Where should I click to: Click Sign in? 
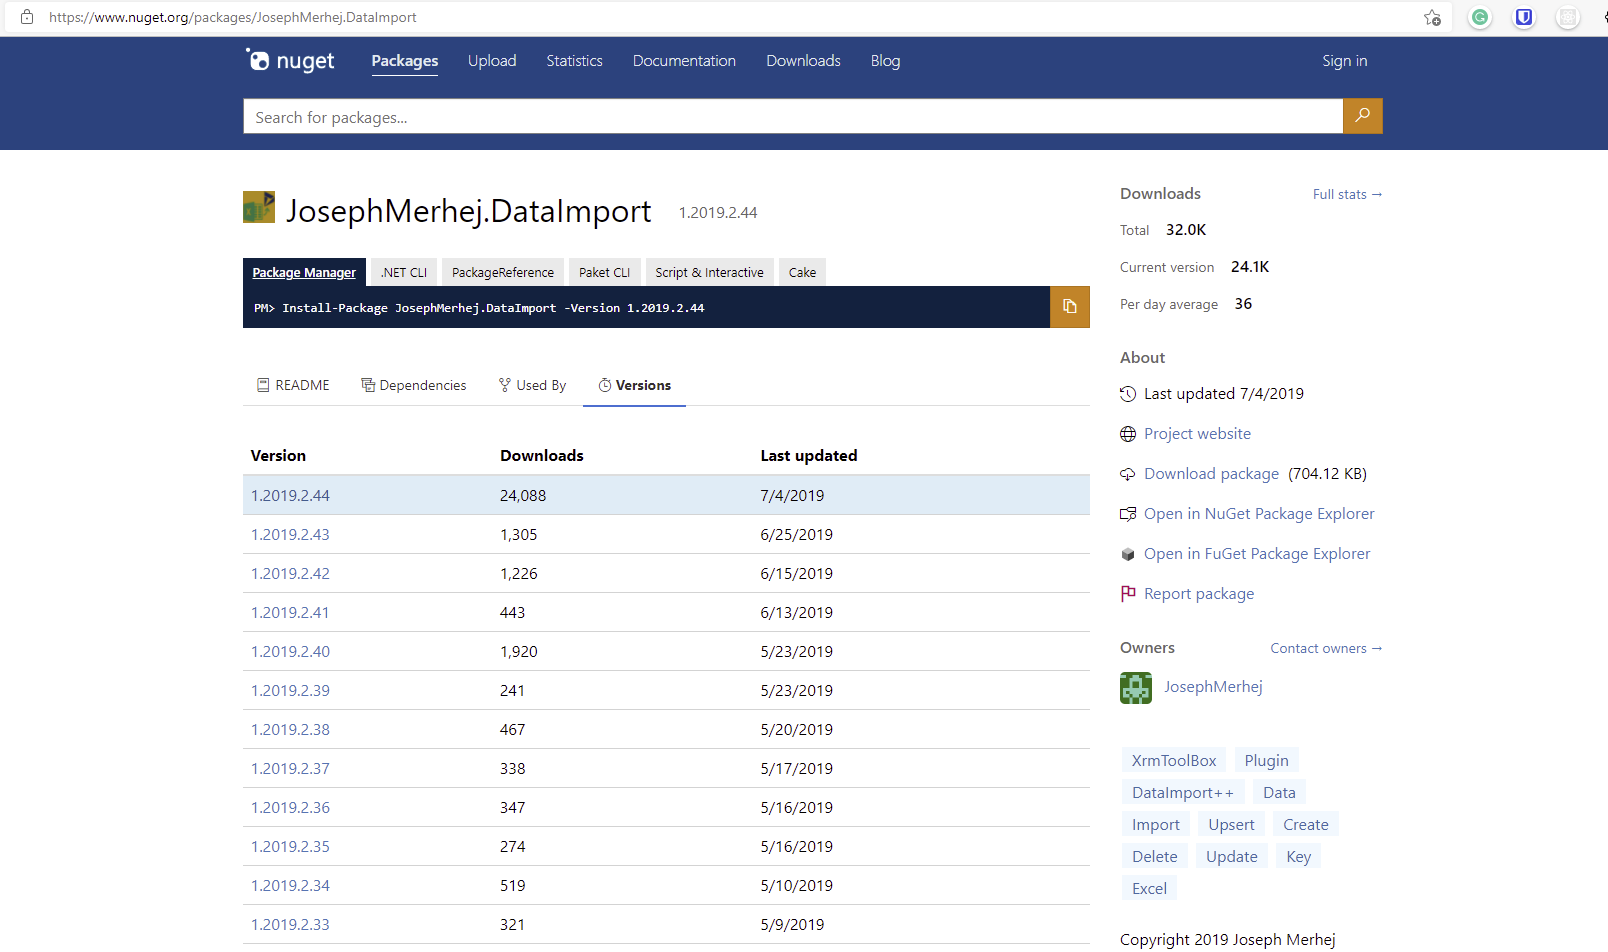[1344, 60]
